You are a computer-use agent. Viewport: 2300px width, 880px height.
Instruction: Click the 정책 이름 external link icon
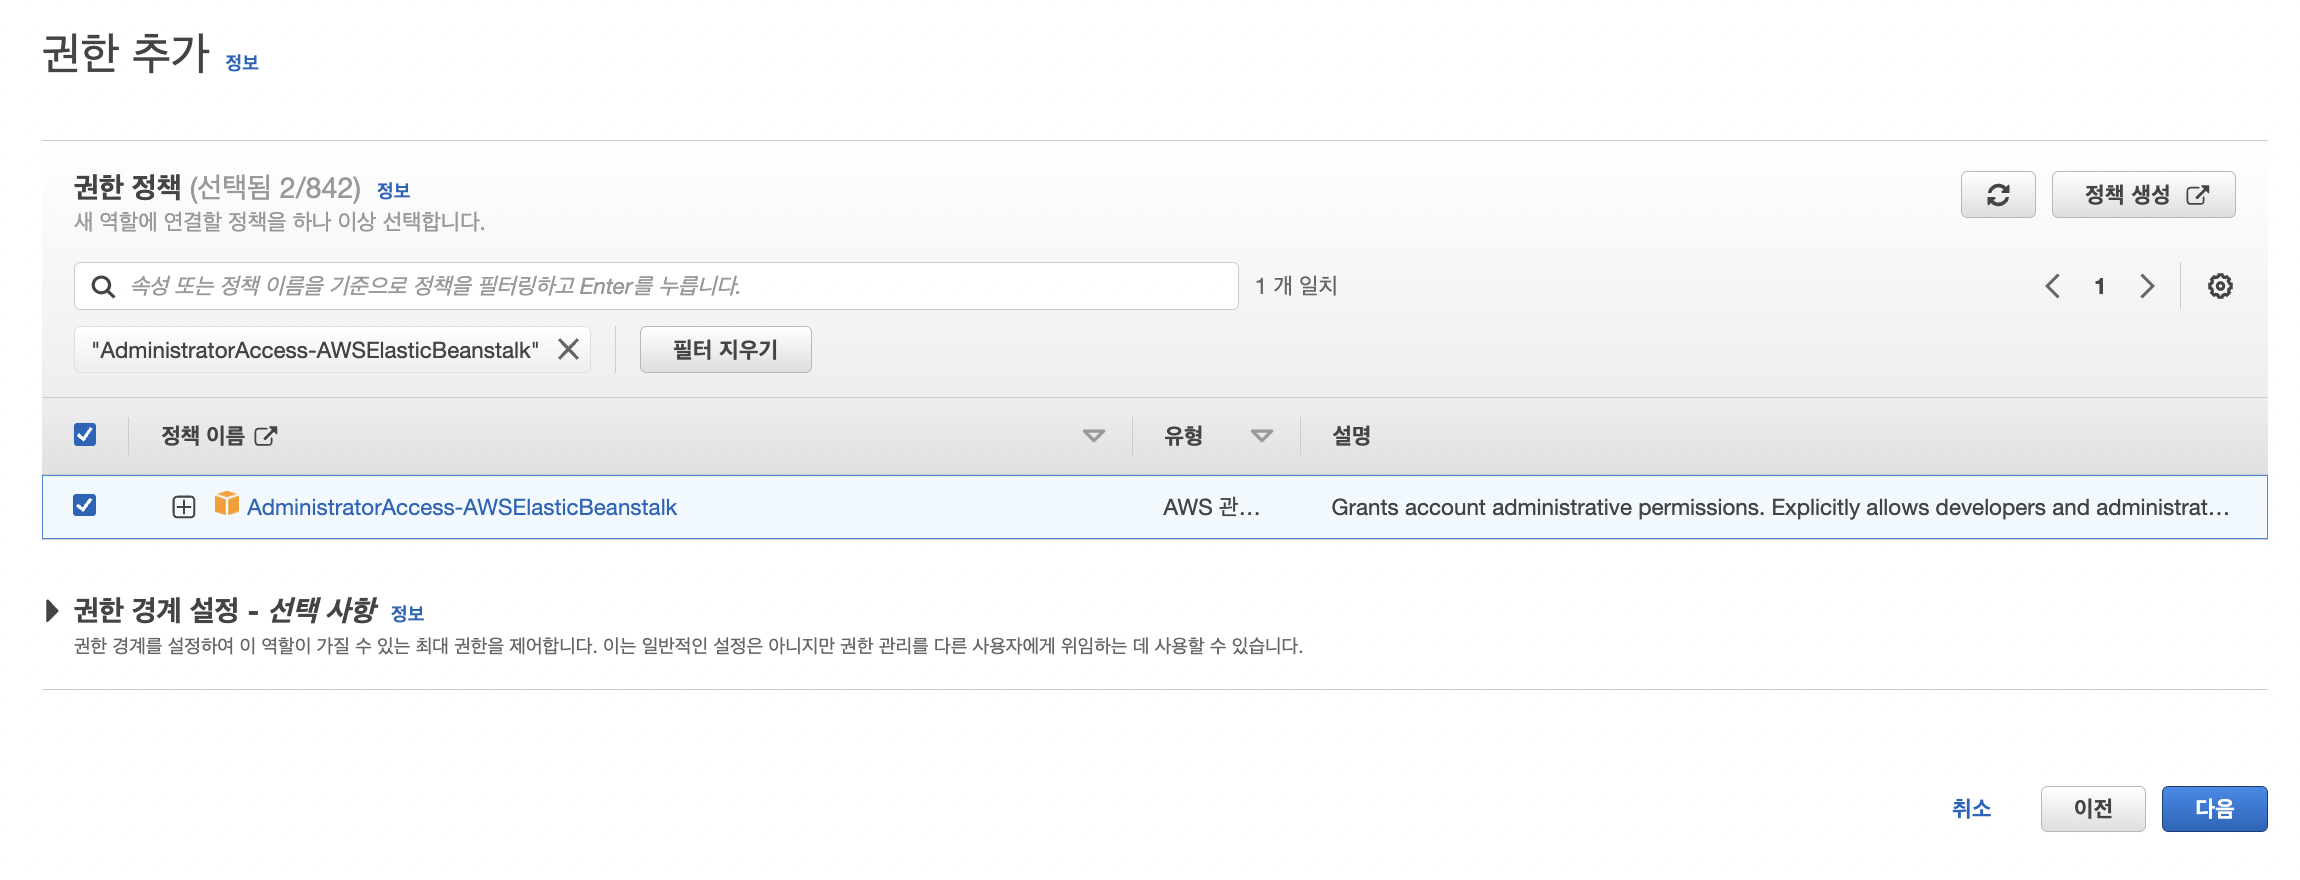[x=266, y=436]
